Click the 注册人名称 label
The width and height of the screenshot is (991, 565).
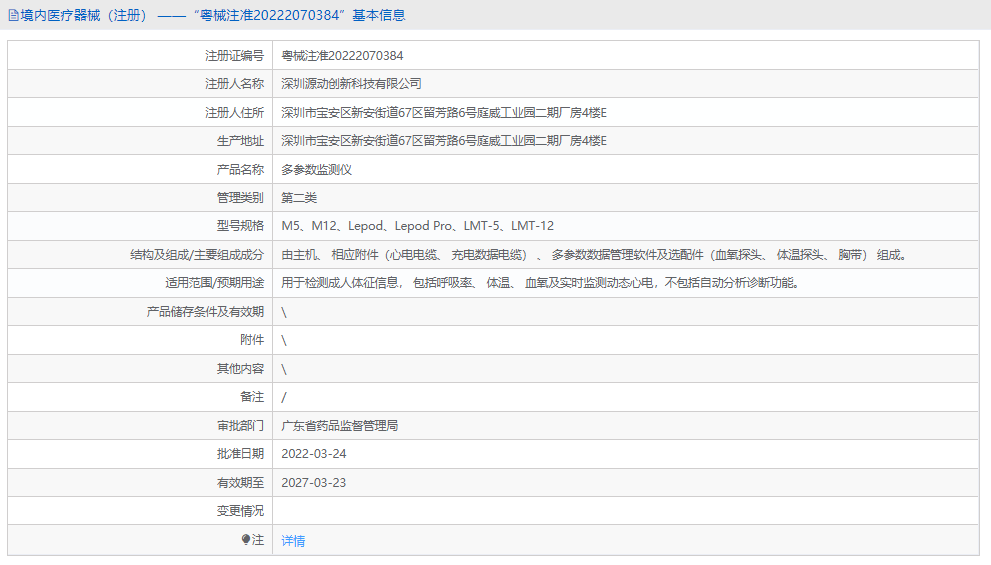234,83
